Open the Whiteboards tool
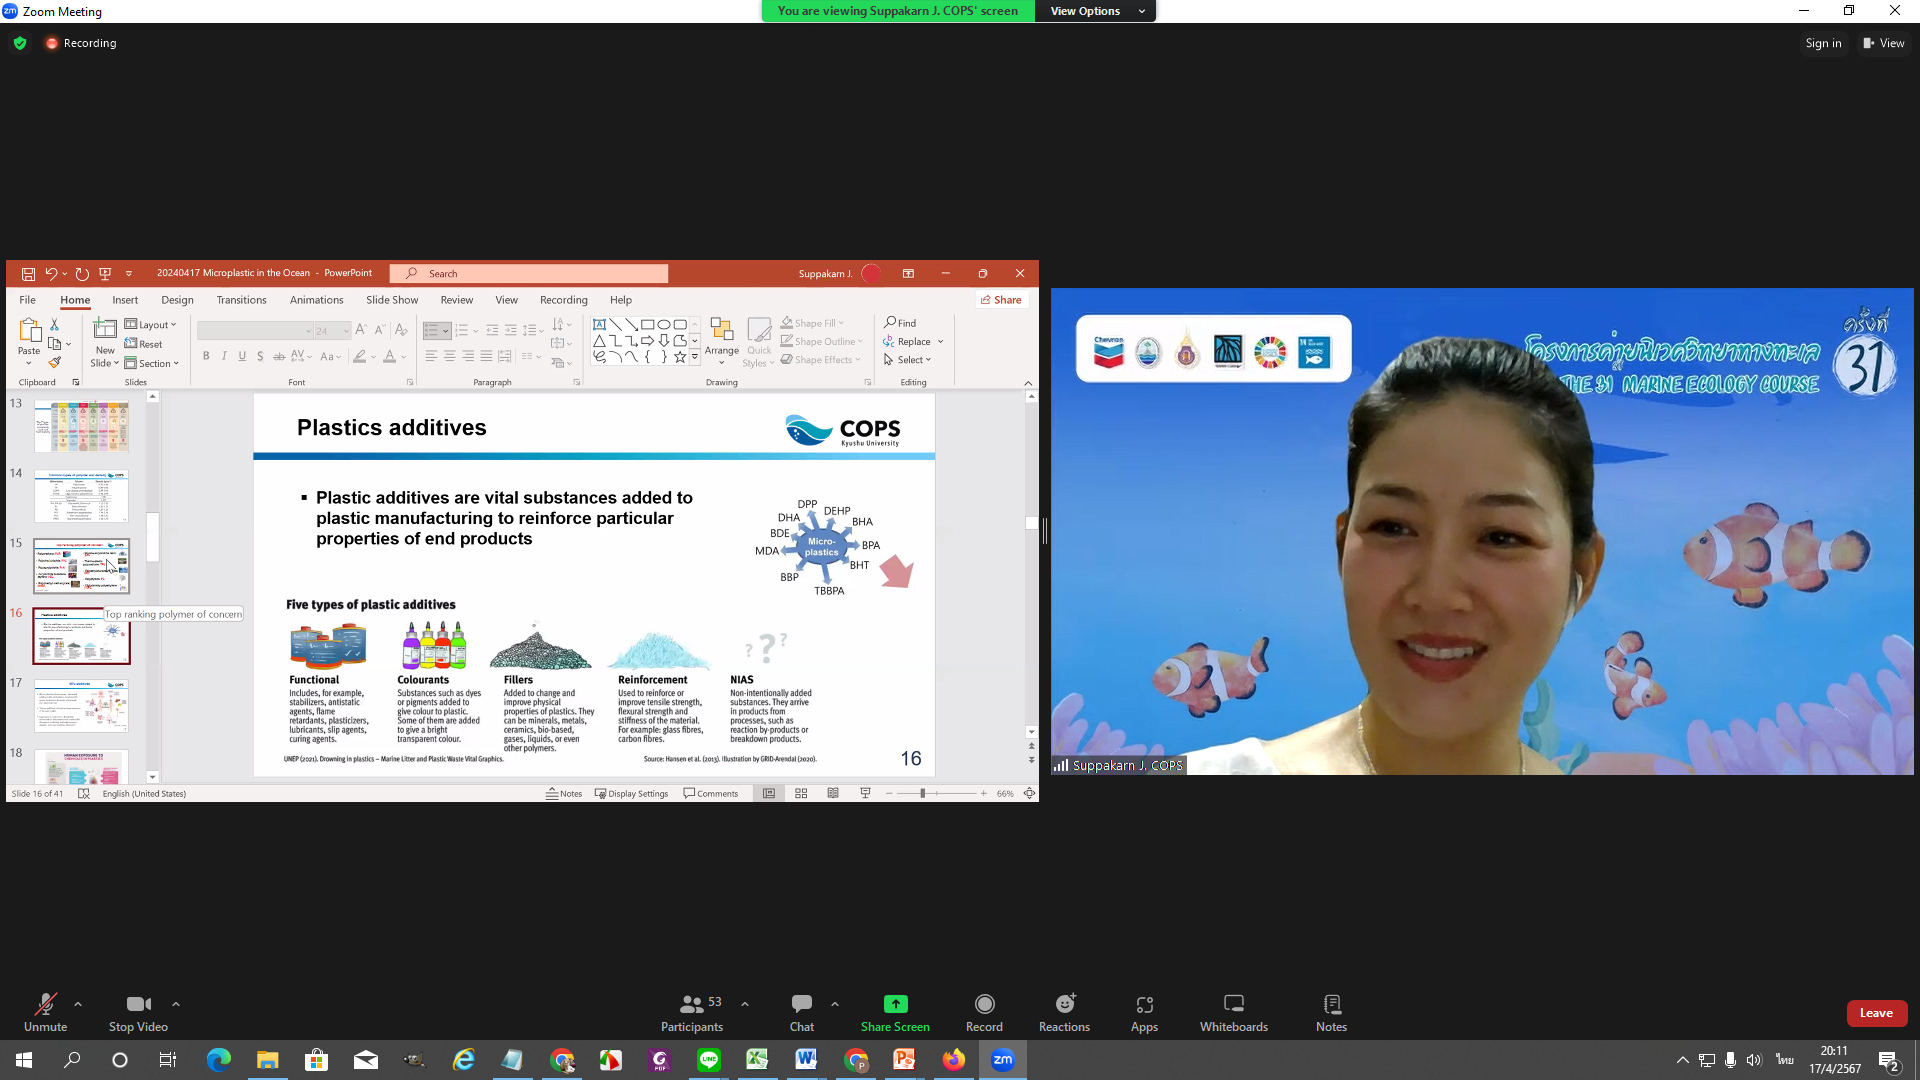 tap(1233, 1011)
